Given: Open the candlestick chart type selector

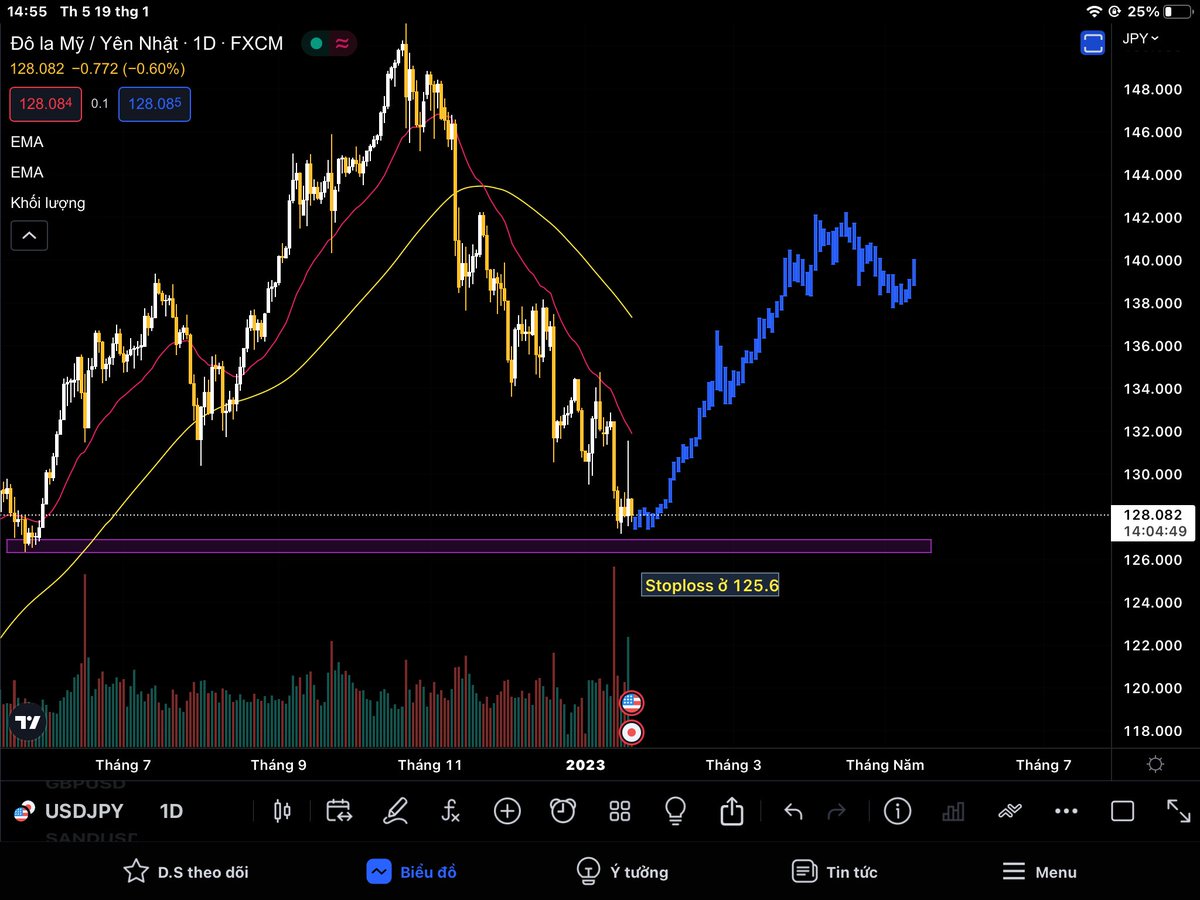Looking at the screenshot, I should pyautogui.click(x=282, y=811).
